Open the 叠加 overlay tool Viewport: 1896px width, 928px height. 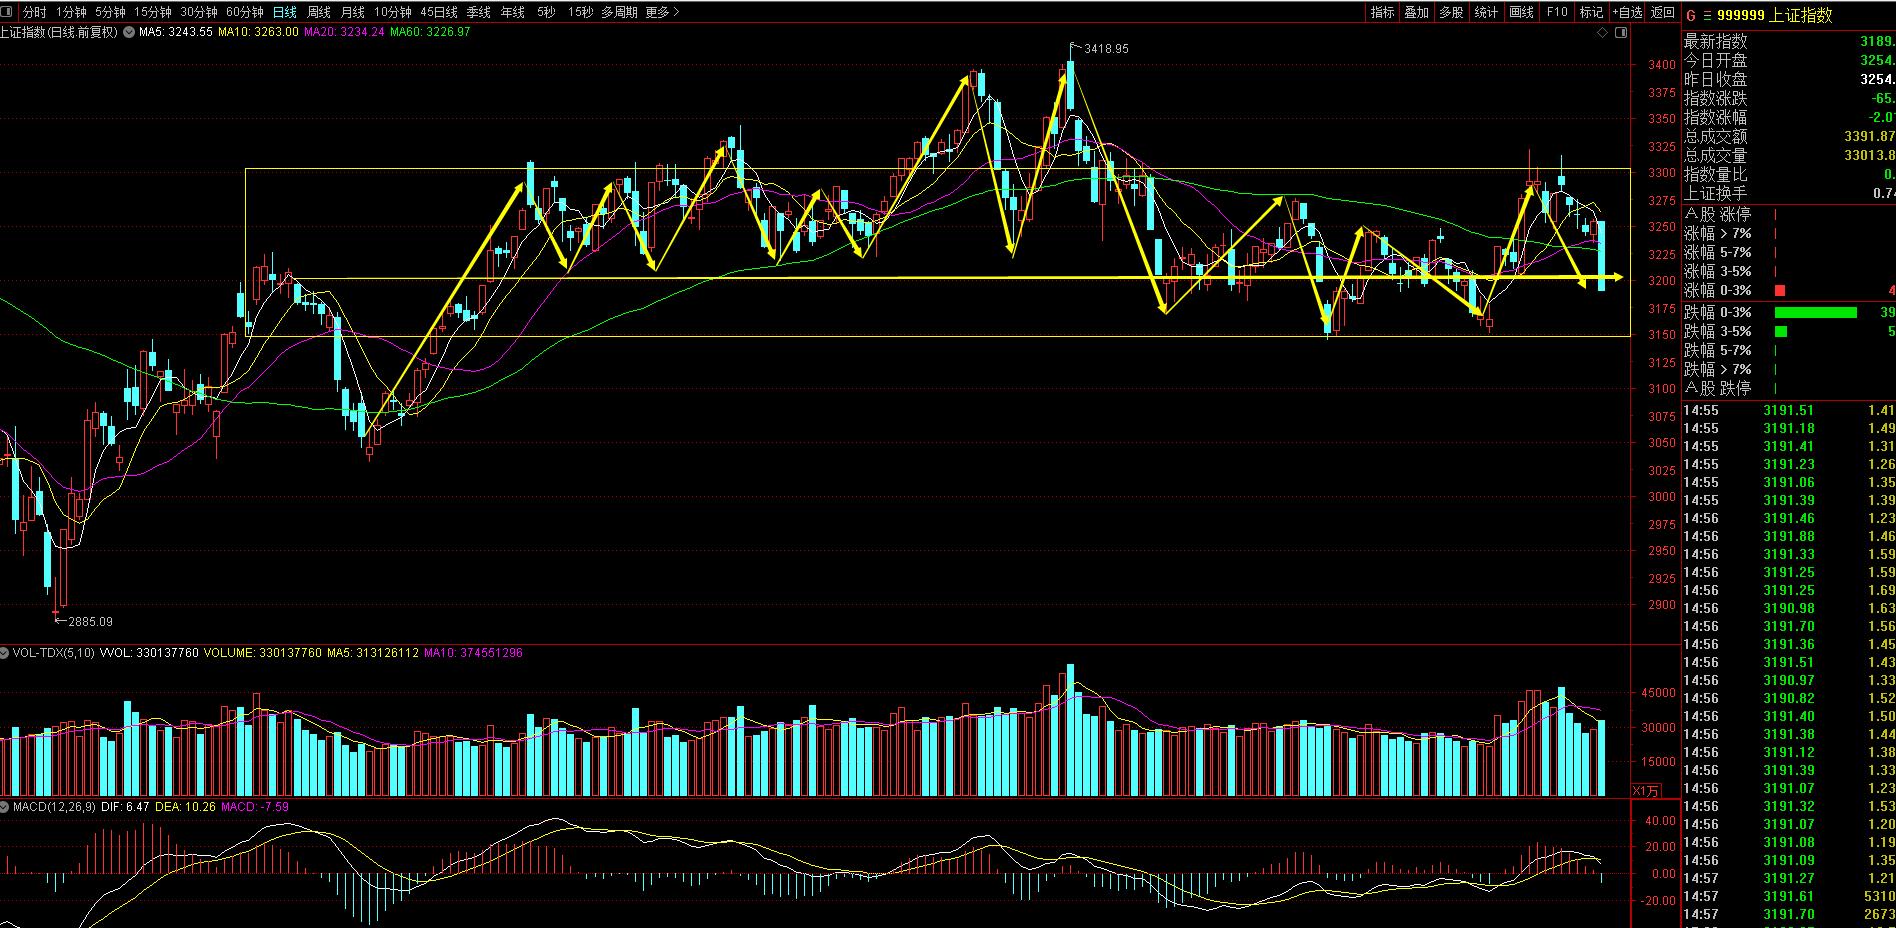tap(1416, 12)
